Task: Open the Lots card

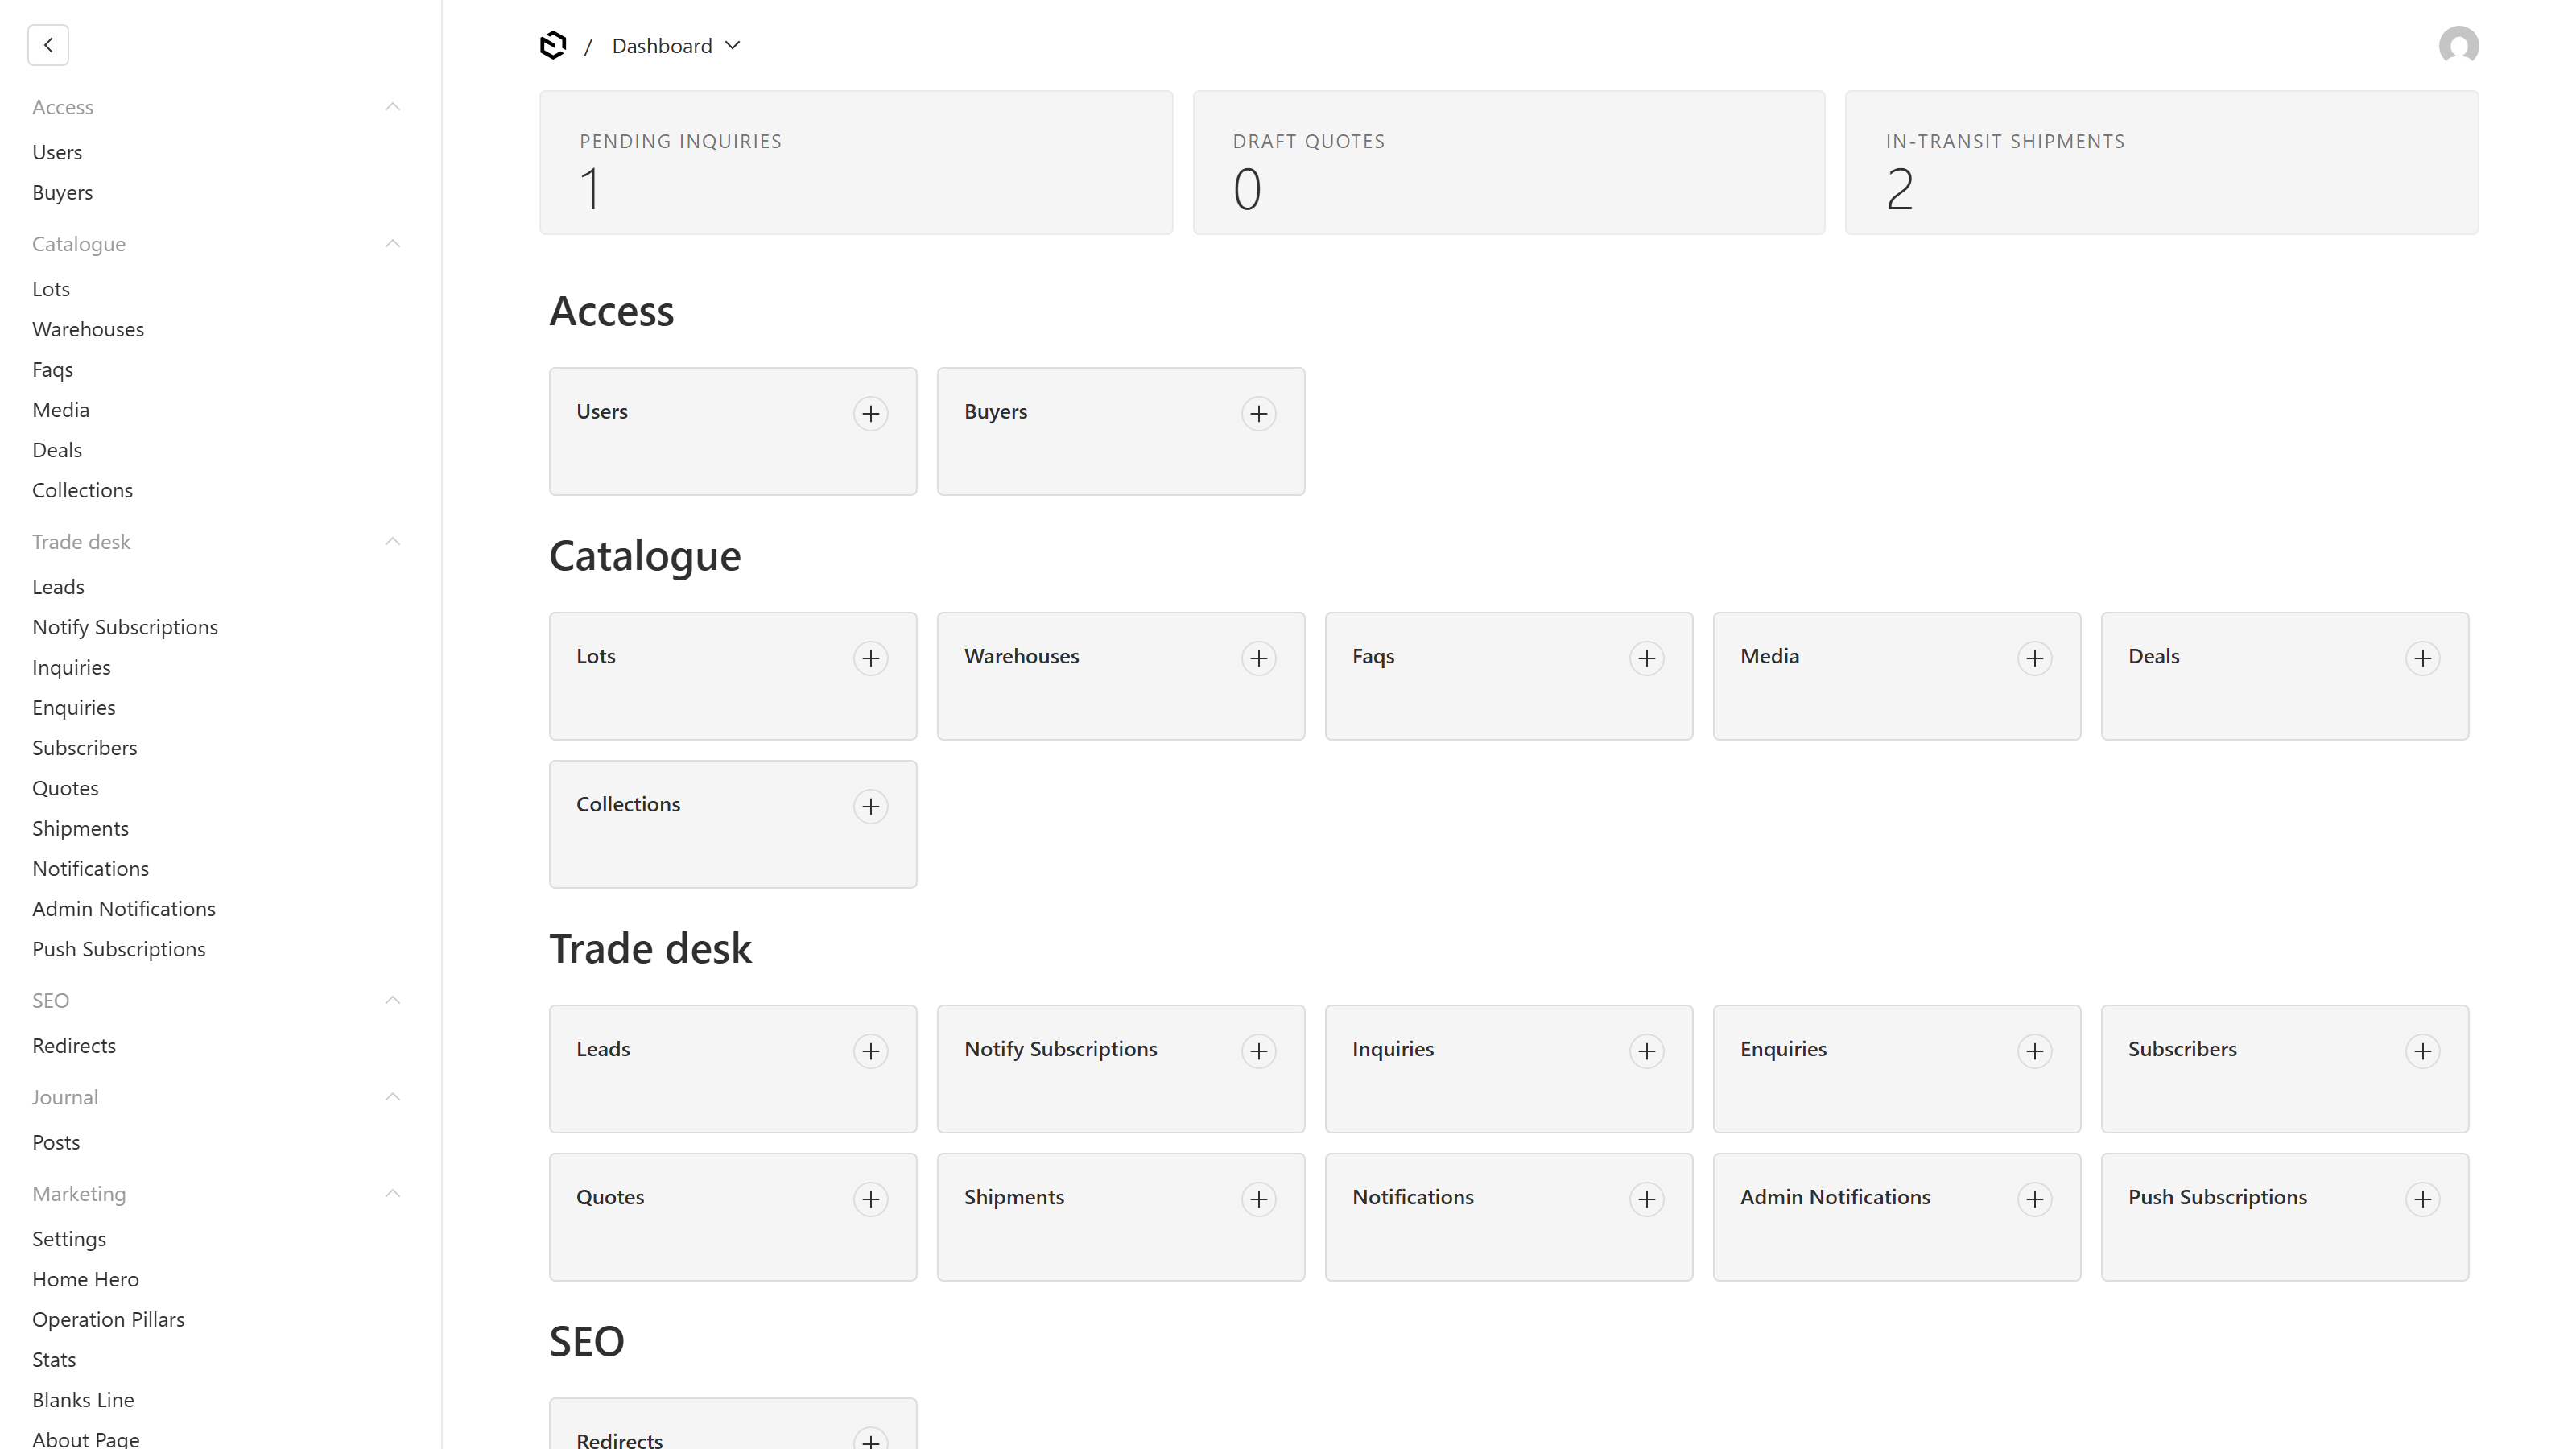Action: pyautogui.click(x=732, y=676)
